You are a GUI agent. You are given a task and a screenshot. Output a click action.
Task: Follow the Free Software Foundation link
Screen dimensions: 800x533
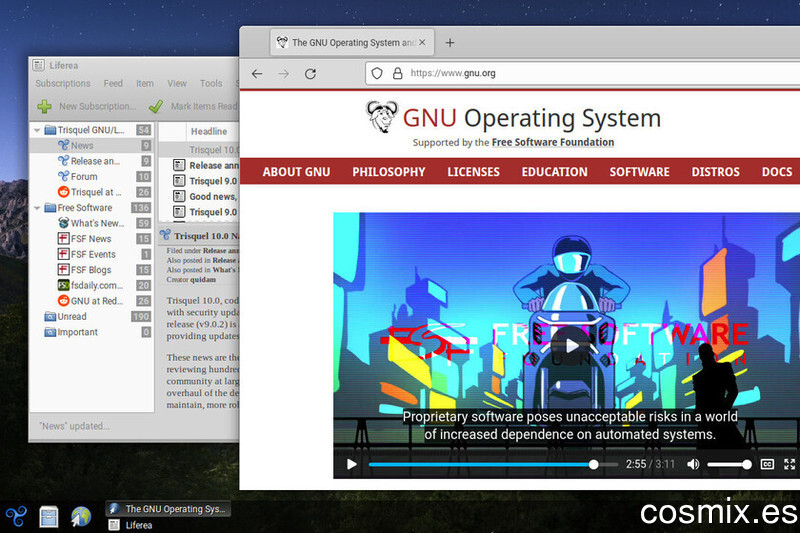pos(553,142)
